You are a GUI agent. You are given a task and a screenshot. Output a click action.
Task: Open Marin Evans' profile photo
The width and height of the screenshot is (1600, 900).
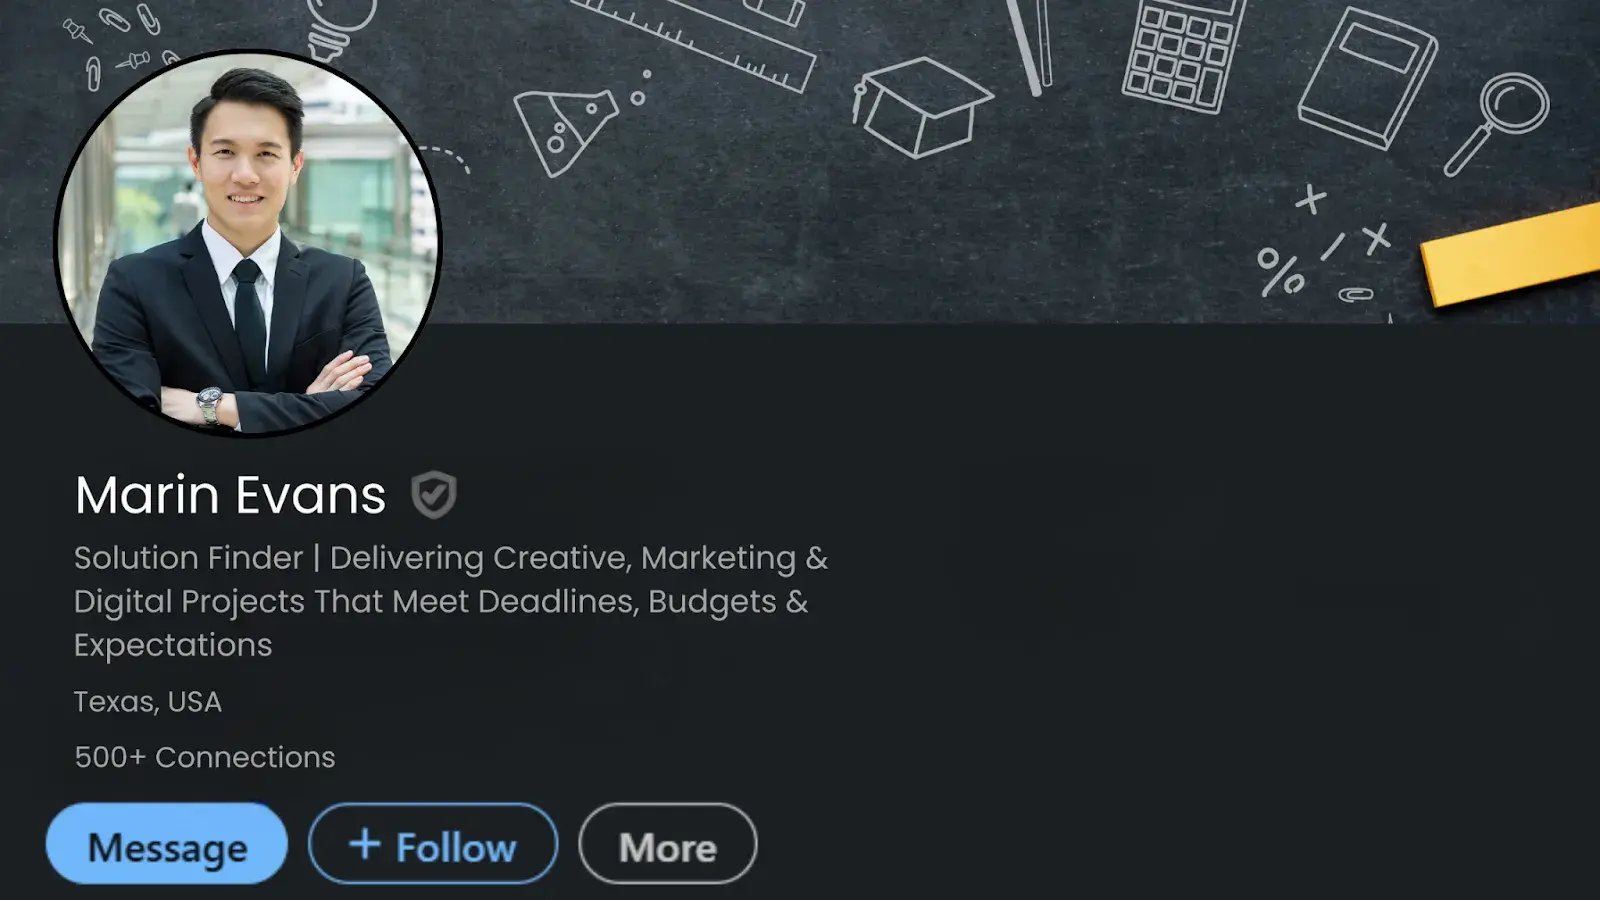[x=247, y=243]
